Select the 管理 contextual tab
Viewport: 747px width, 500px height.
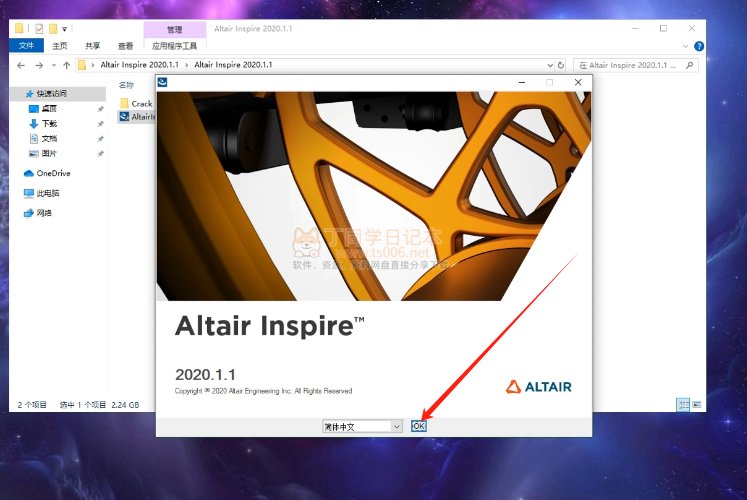click(x=175, y=30)
